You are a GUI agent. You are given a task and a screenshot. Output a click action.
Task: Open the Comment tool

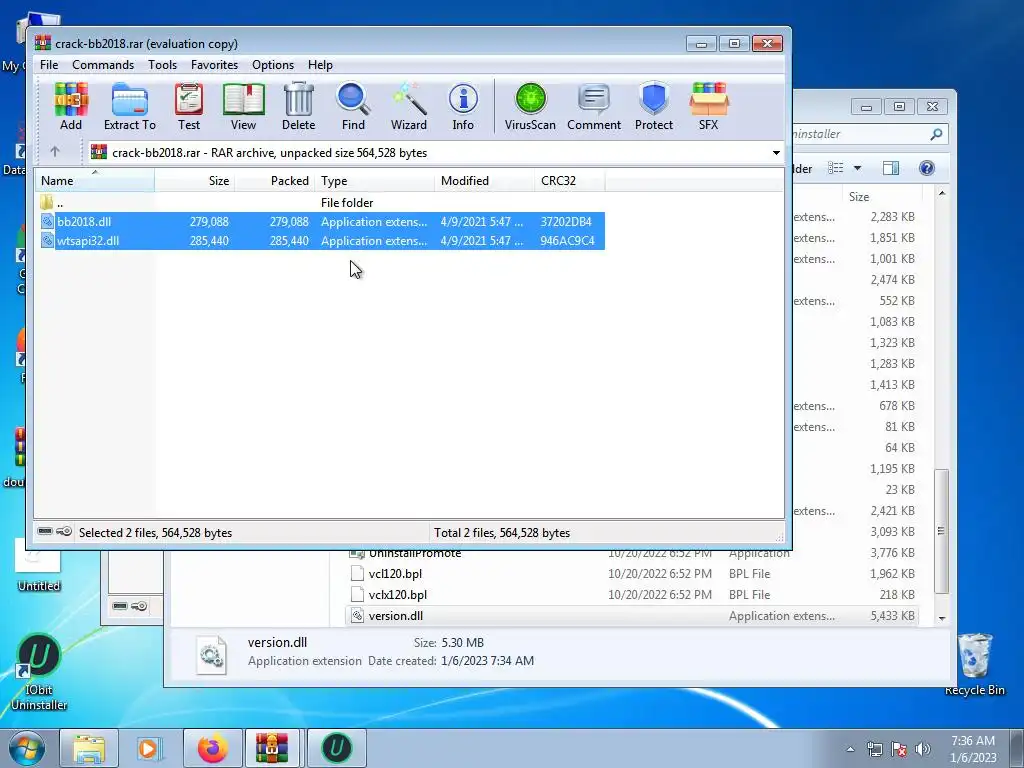594,107
